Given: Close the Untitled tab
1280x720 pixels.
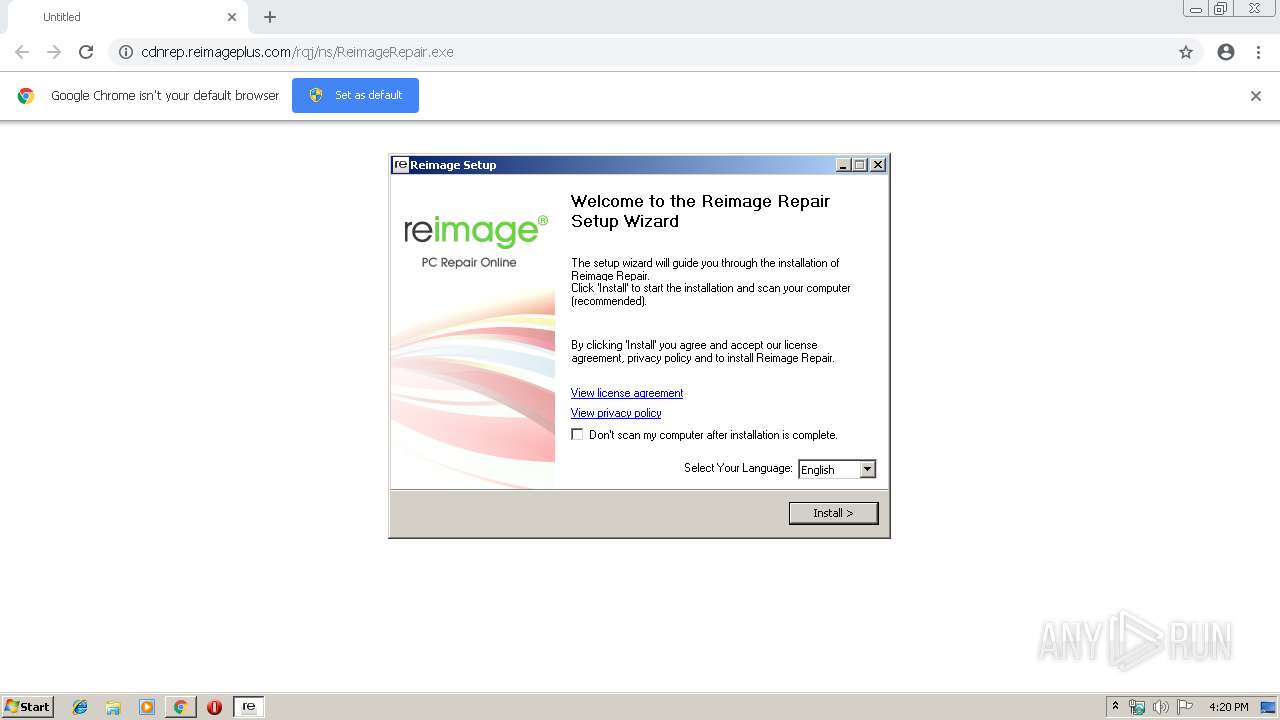Looking at the screenshot, I should (232, 17).
